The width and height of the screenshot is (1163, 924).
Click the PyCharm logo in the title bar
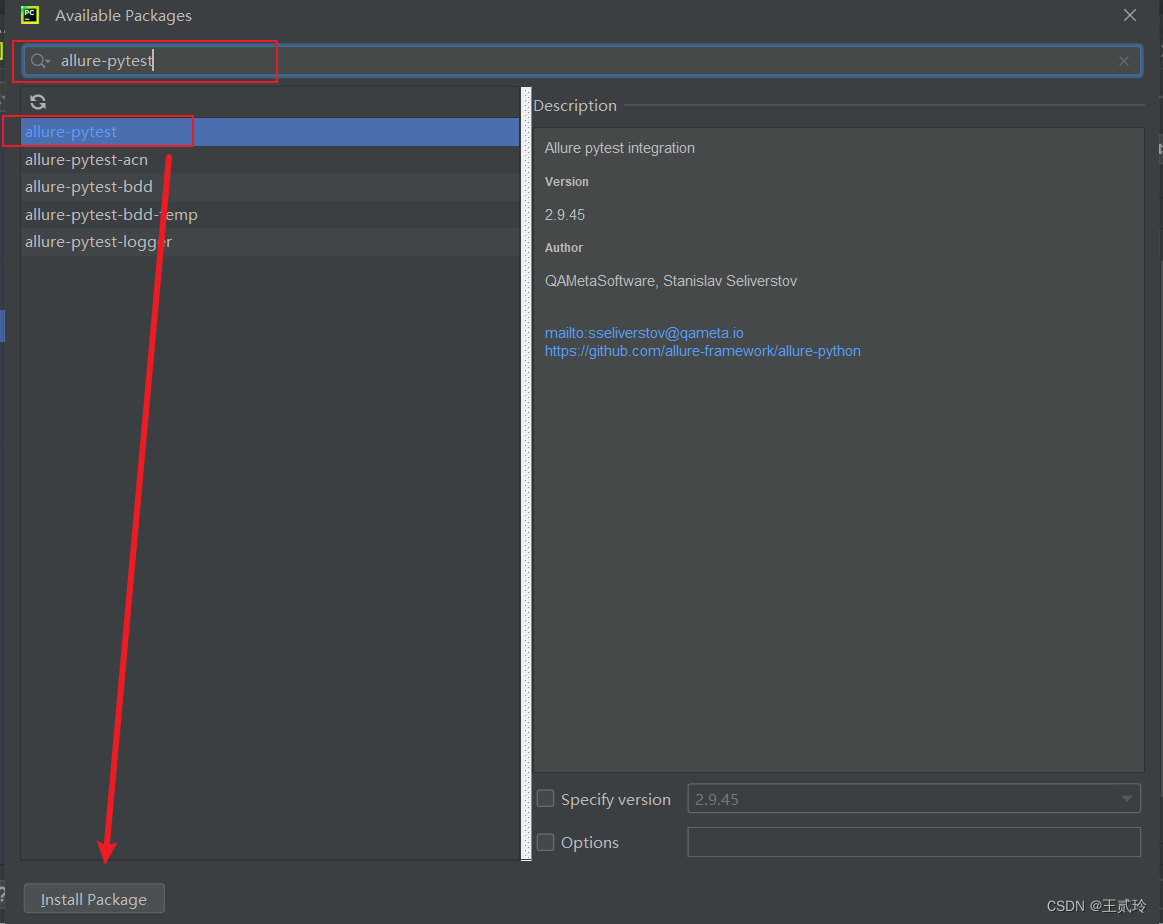pos(30,15)
